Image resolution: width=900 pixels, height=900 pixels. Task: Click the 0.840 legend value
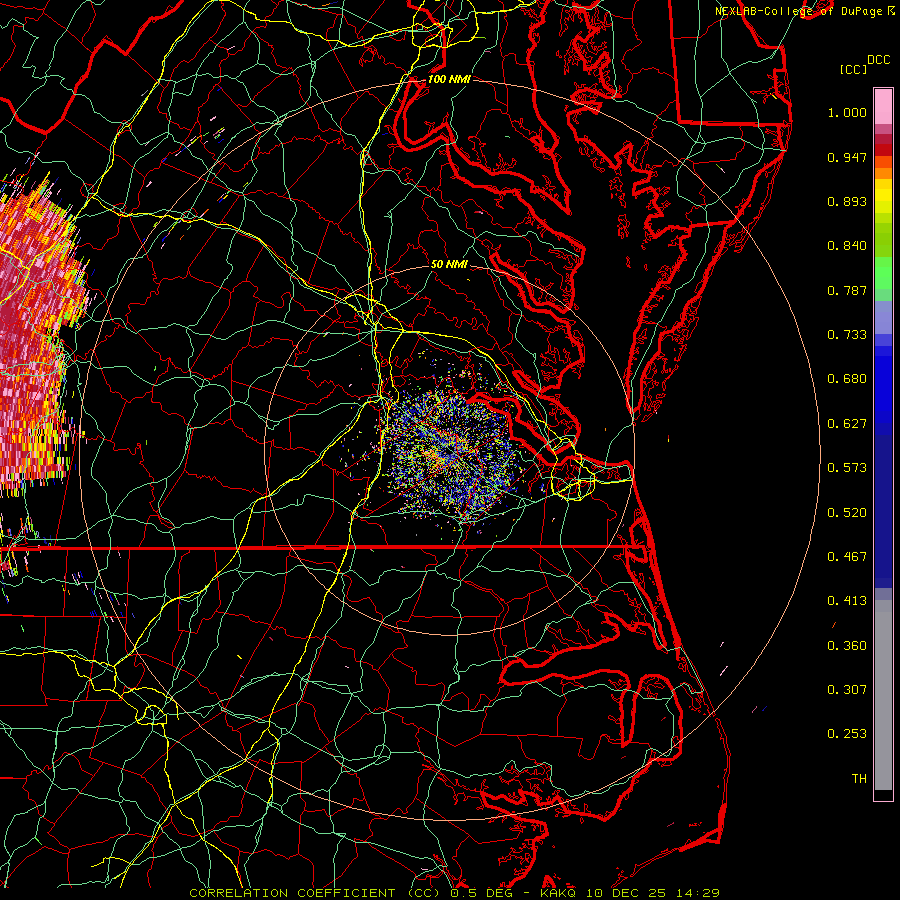click(847, 246)
